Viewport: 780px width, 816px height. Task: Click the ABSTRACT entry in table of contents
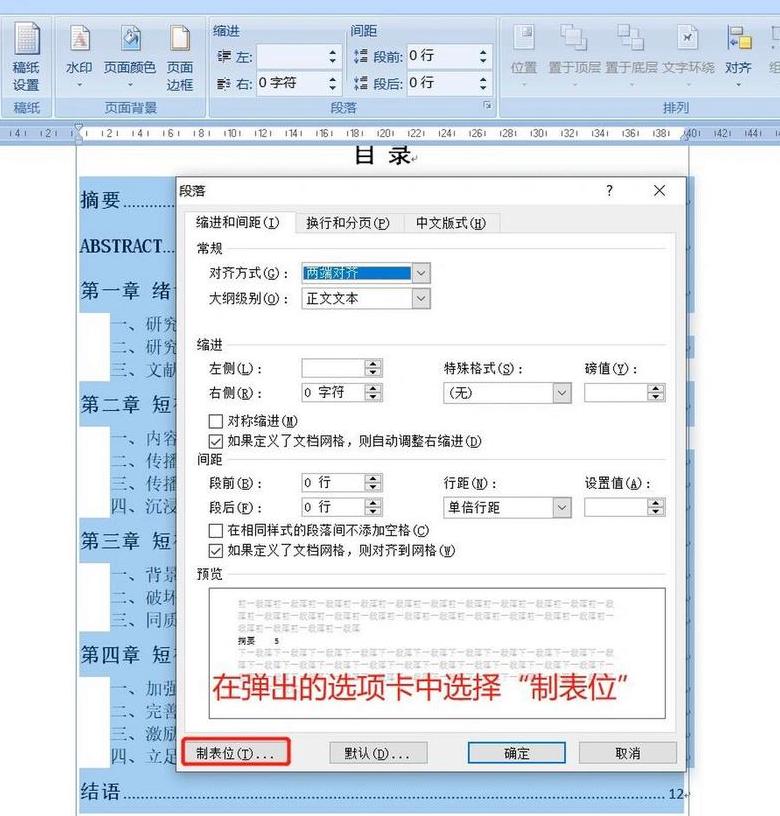122,246
